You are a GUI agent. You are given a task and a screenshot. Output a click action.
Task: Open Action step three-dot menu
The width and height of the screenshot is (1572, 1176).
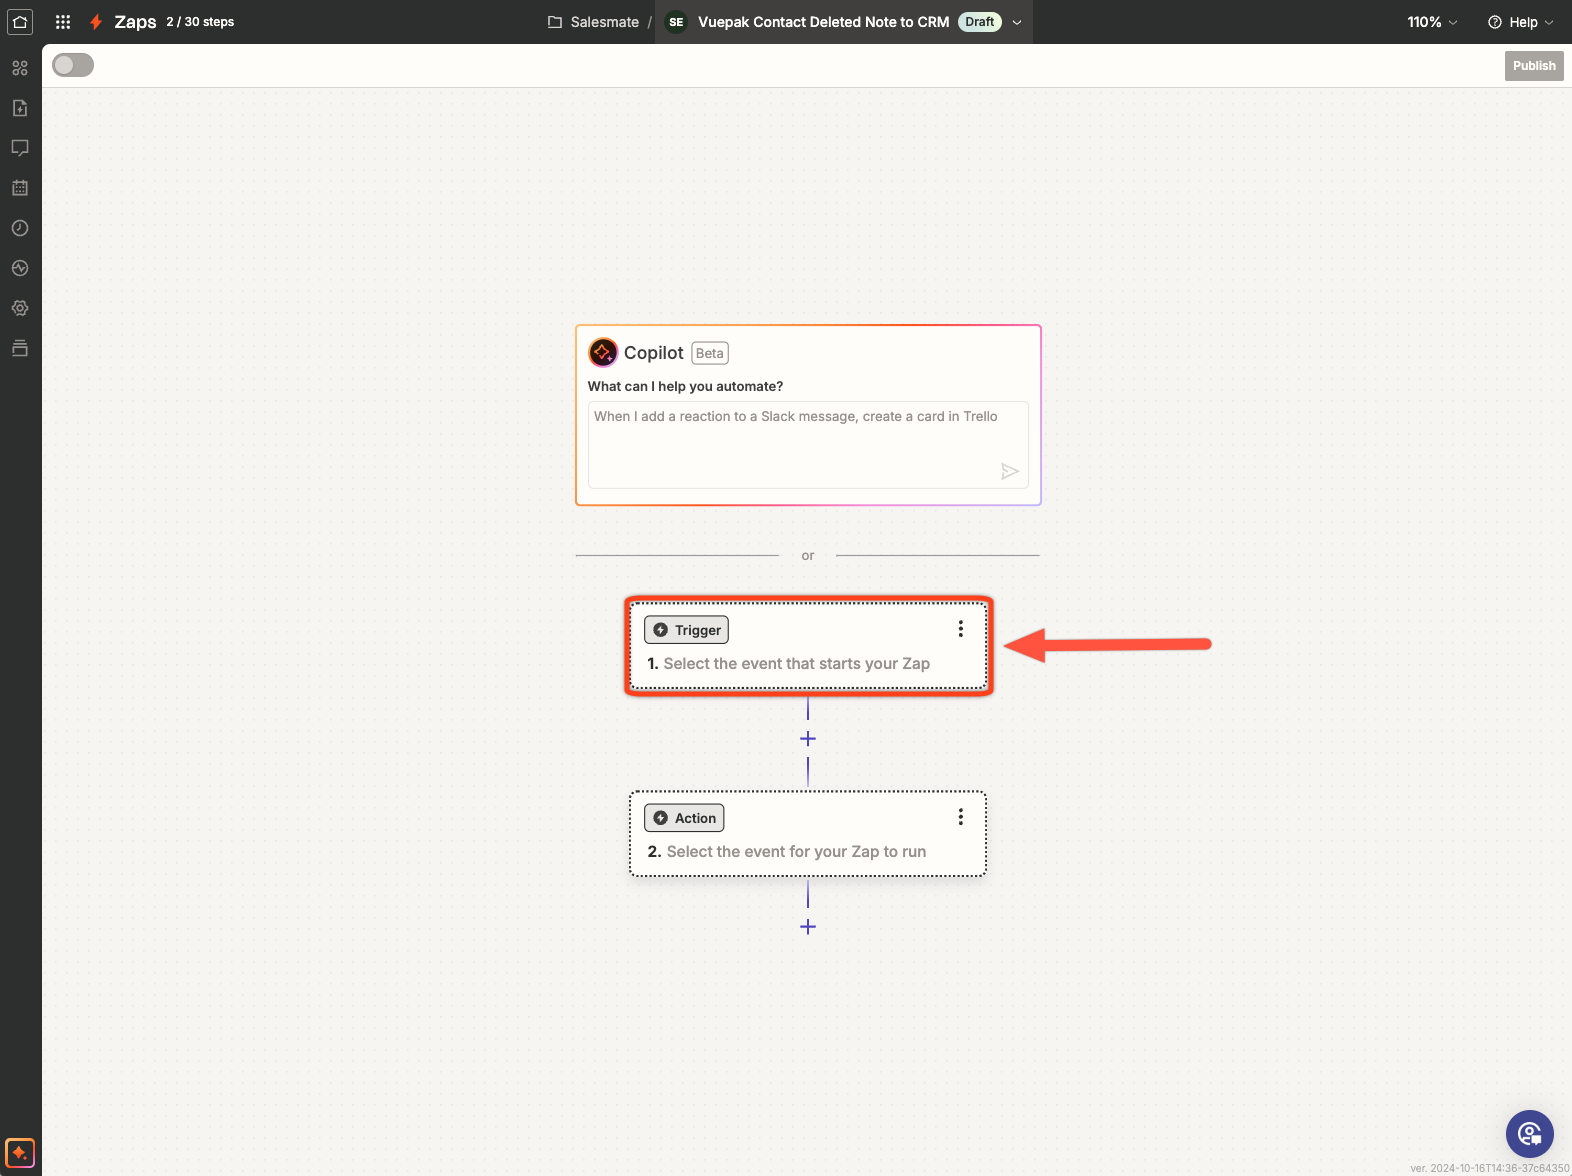pos(960,817)
